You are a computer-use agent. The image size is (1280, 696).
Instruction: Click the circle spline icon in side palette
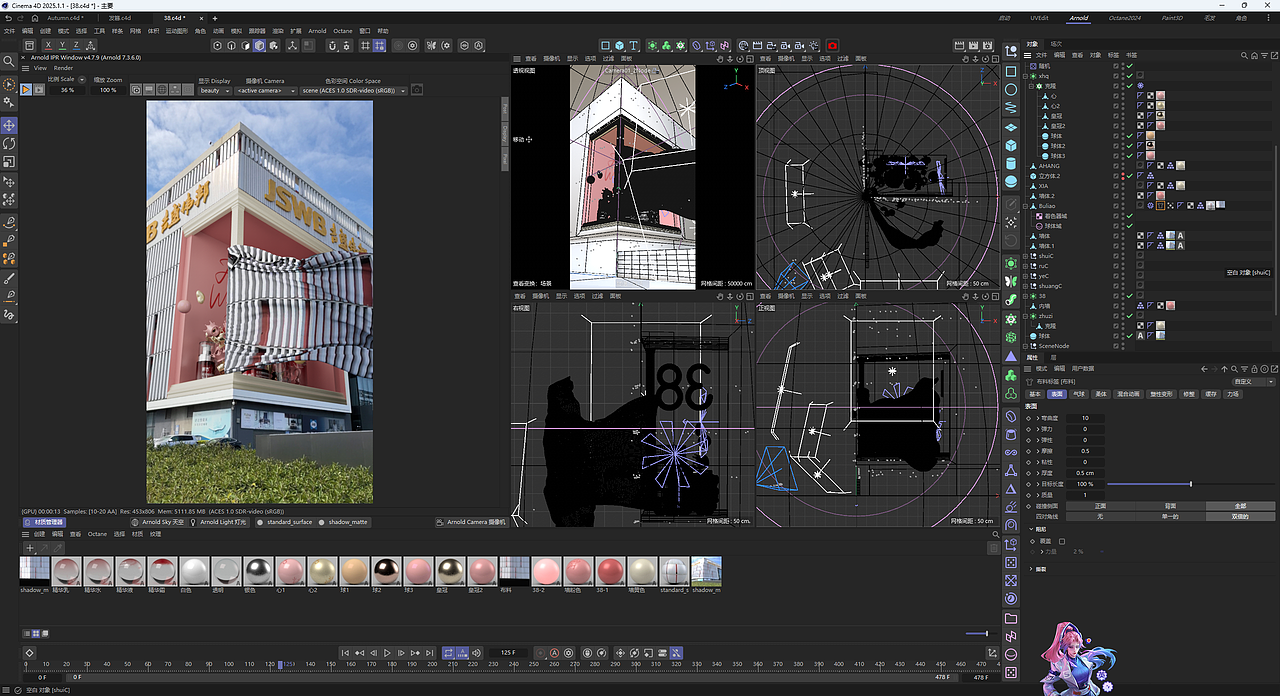(x=1011, y=90)
